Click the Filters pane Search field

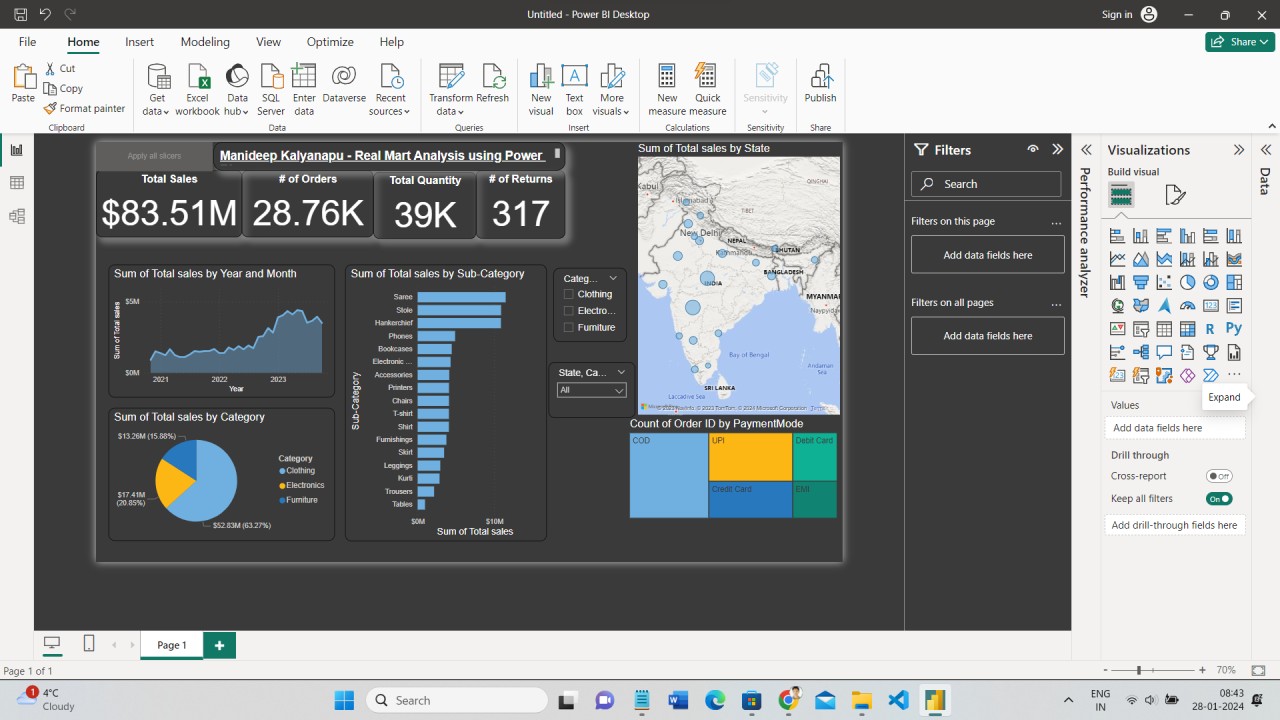[x=986, y=184]
